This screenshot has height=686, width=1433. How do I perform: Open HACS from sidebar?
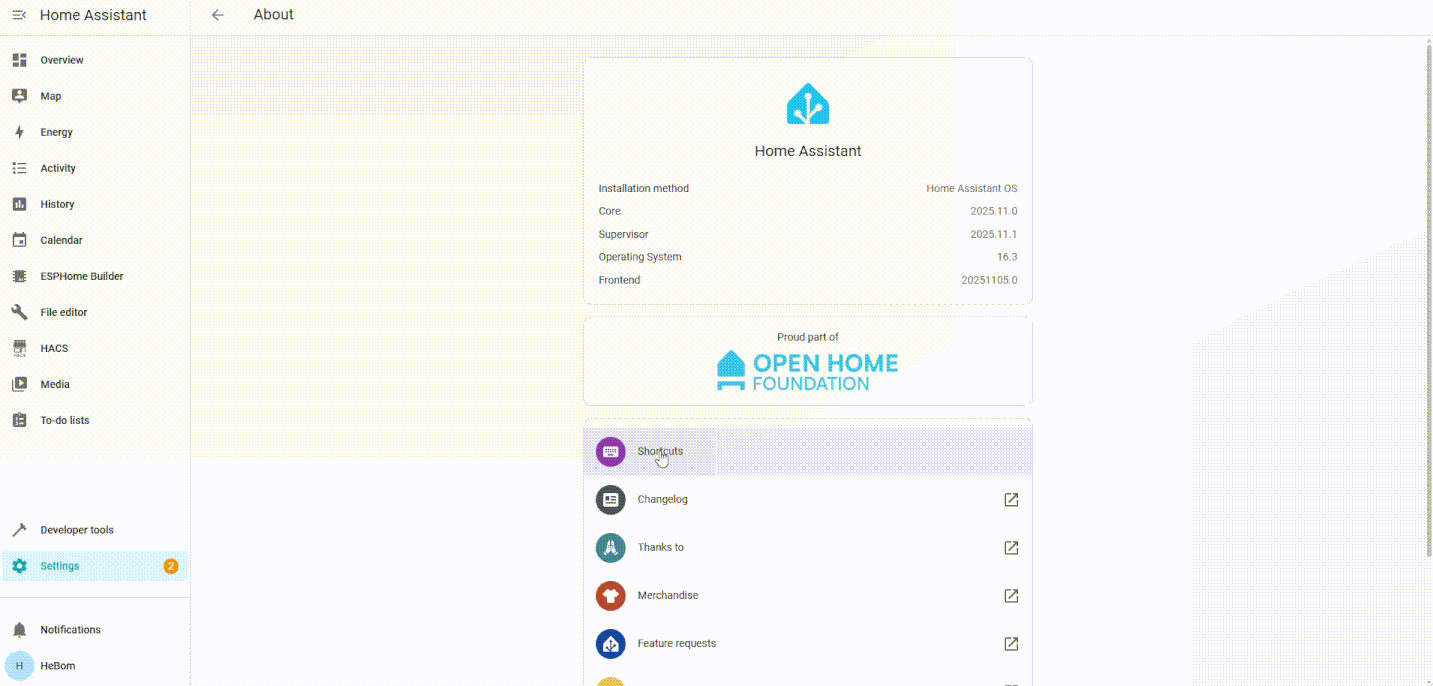click(x=95, y=348)
